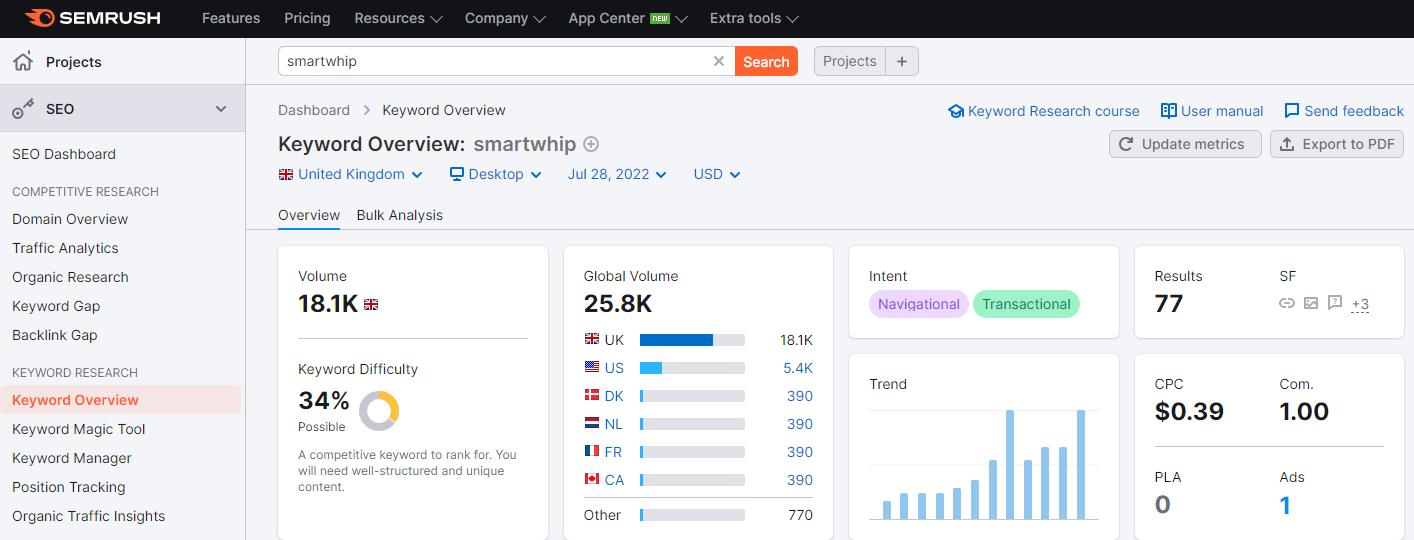
Task: Click the Other volume progress bar
Action: [692, 515]
